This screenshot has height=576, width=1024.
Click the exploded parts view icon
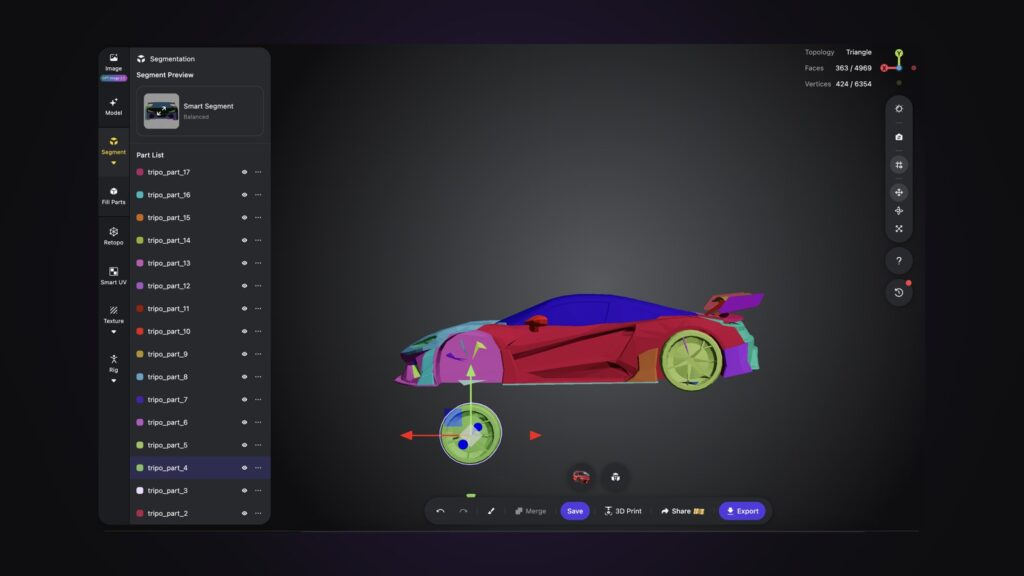pyautogui.click(x=615, y=477)
